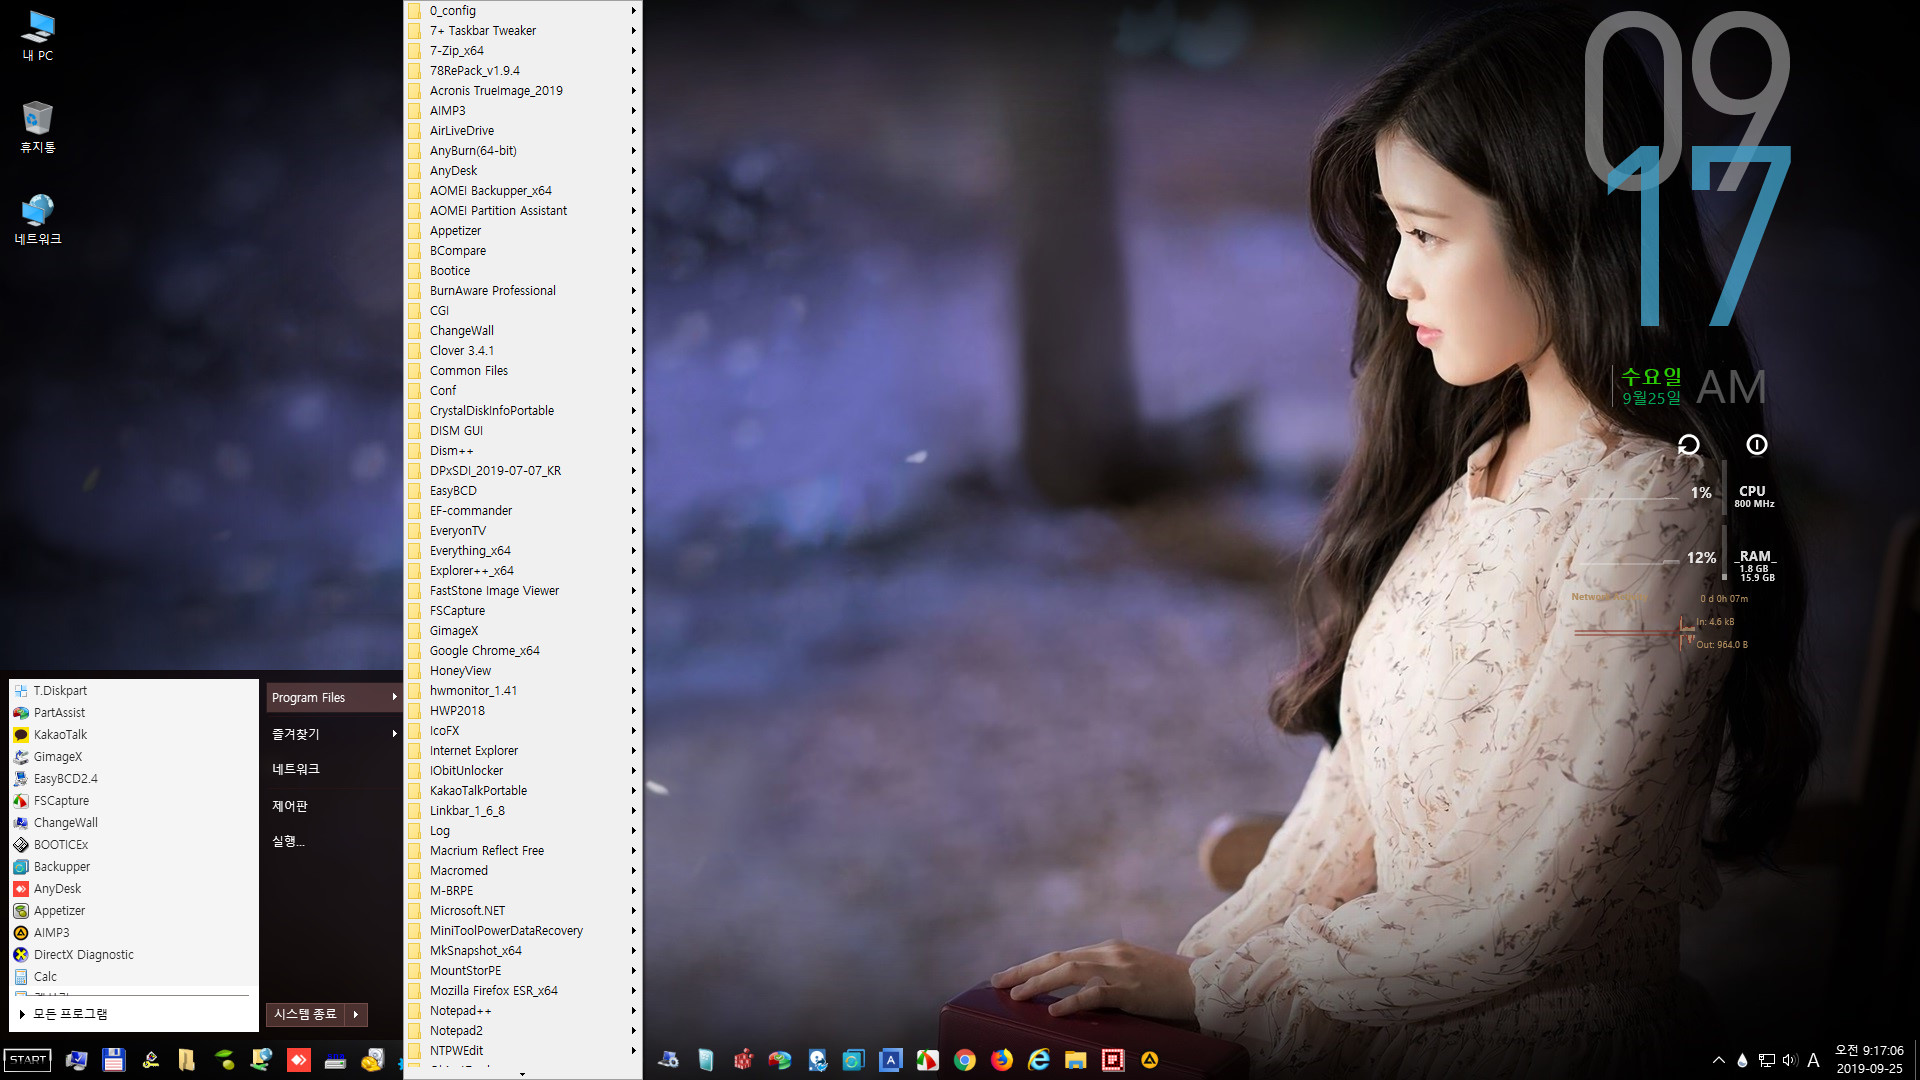Viewport: 1920px width, 1080px height.
Task: Open the FastStone Image Viewer folder
Action: (x=523, y=591)
